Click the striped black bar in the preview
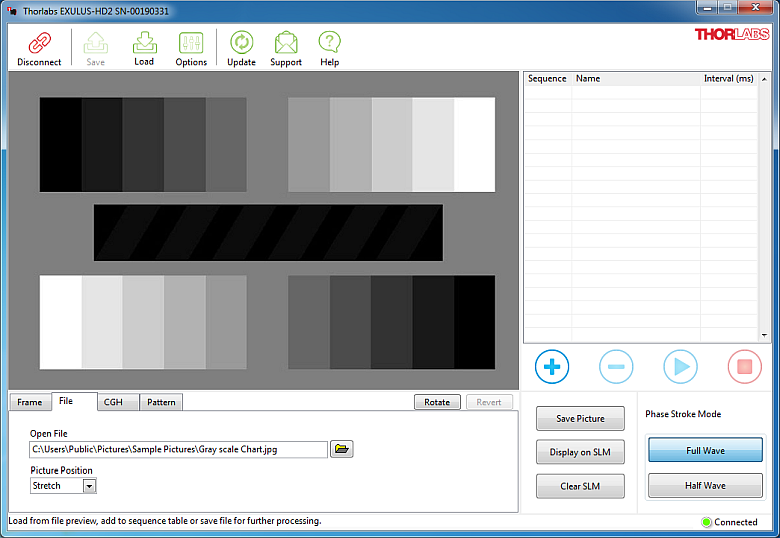Screen dimensions: 780x538 click(x=268, y=233)
